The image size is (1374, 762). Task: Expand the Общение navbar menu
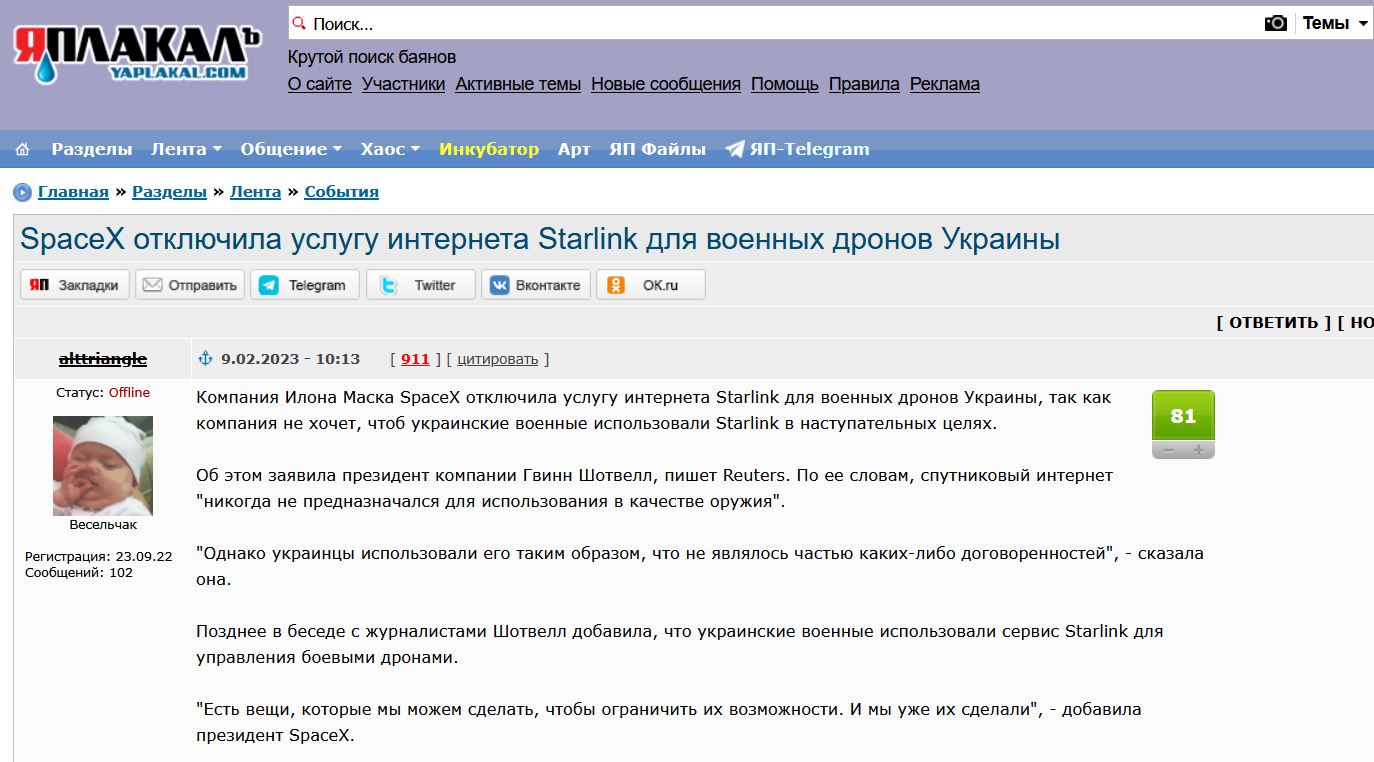pyautogui.click(x=291, y=149)
